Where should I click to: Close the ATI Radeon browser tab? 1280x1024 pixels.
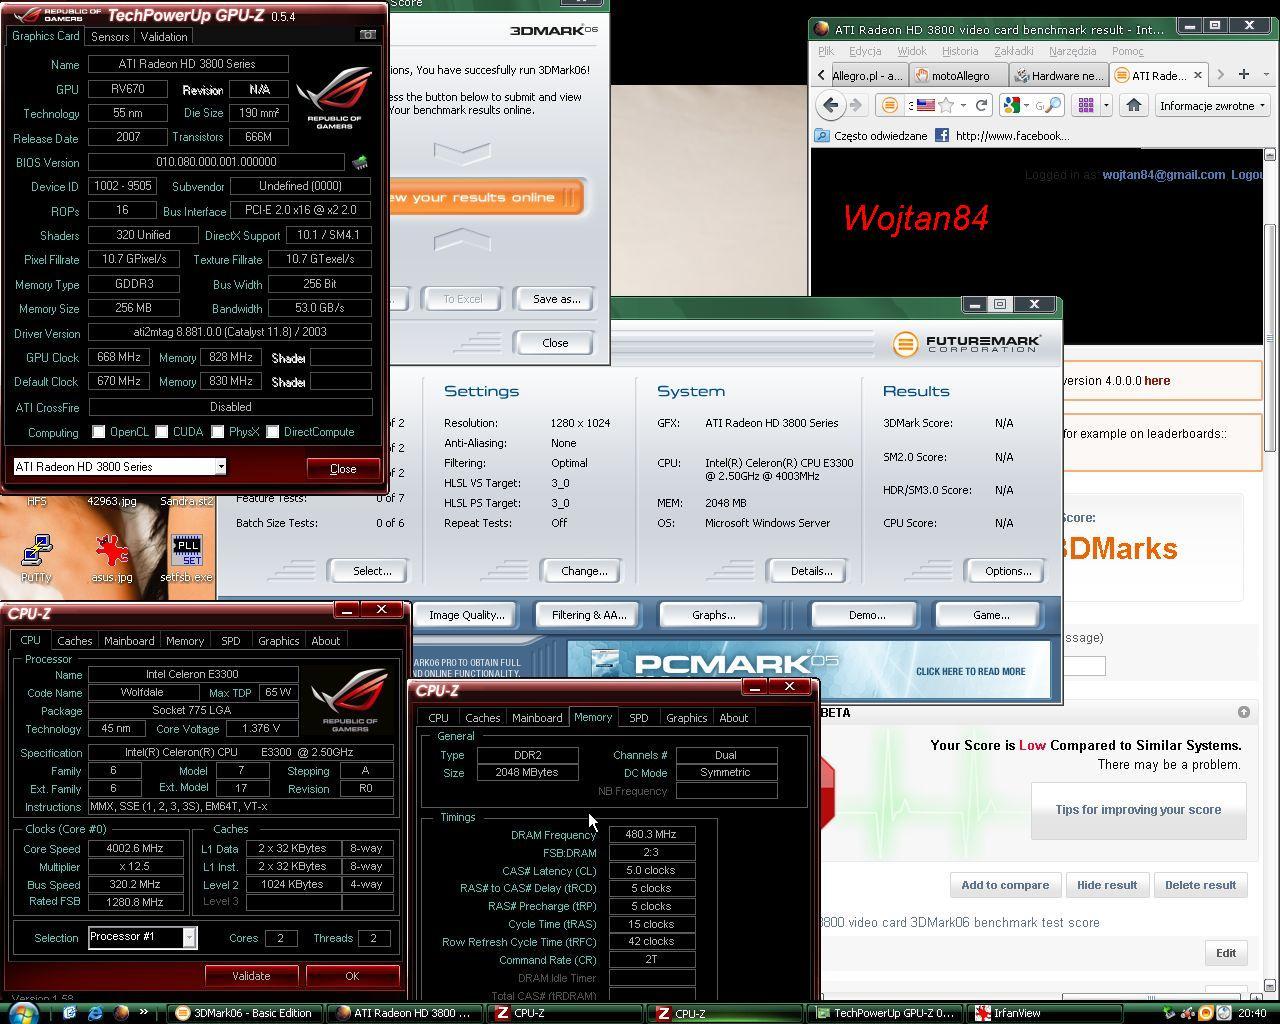coord(1197,75)
